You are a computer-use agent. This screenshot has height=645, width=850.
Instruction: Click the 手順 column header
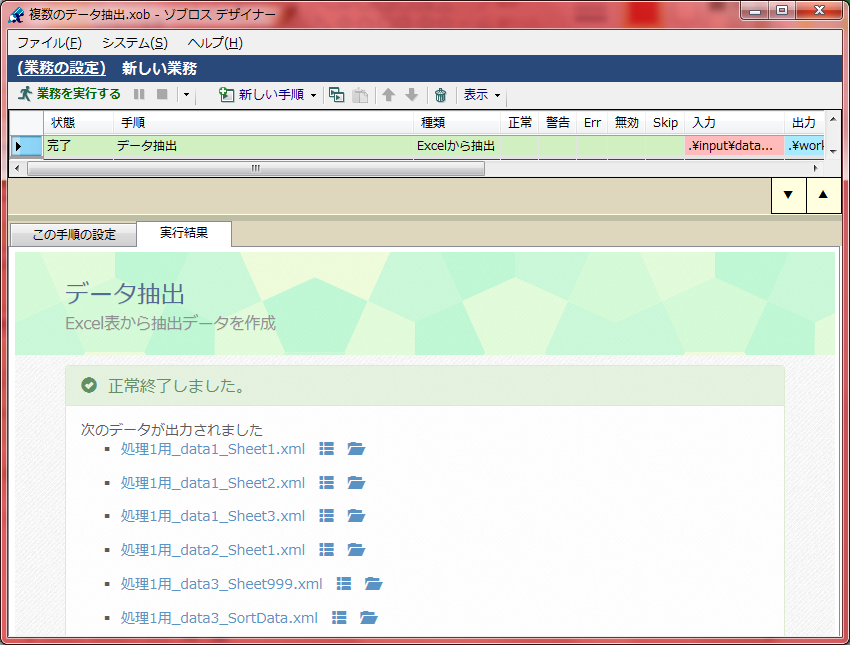click(x=263, y=123)
